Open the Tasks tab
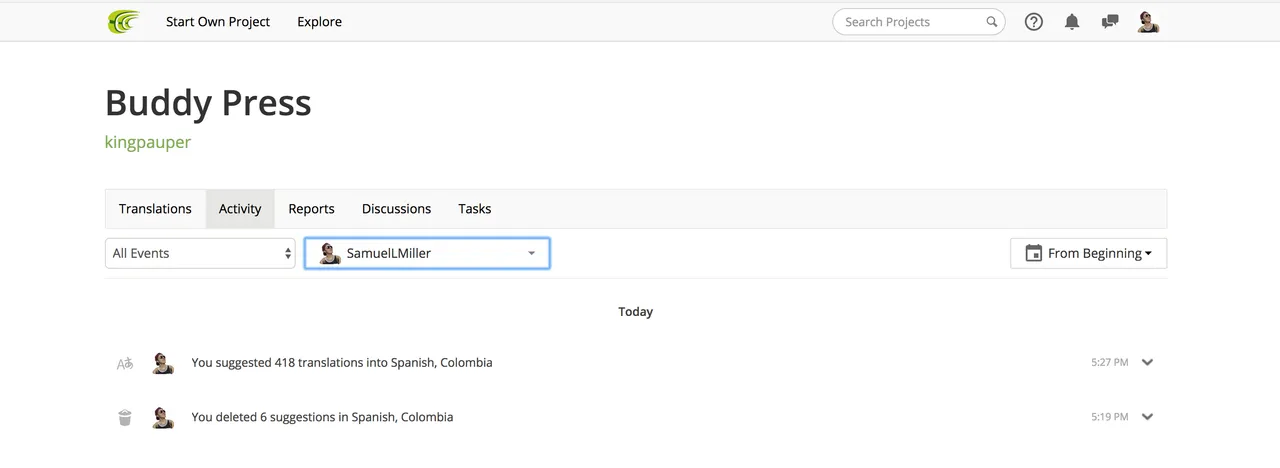The height and width of the screenshot is (468, 1280). point(474,209)
